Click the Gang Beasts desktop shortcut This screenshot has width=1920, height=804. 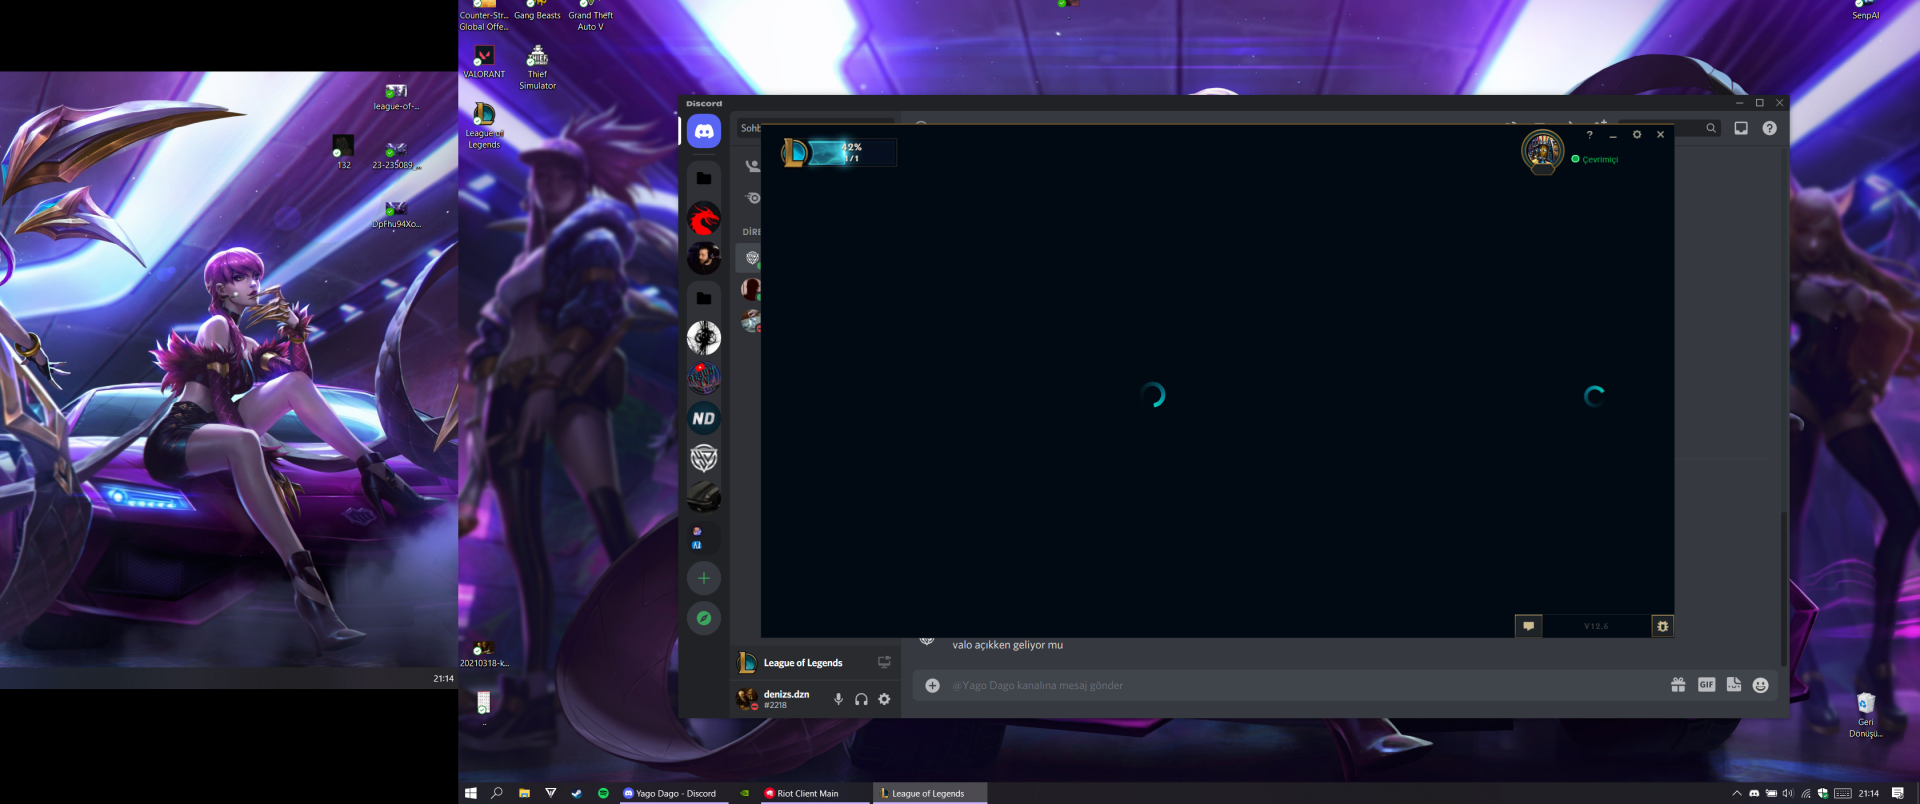click(537, 12)
